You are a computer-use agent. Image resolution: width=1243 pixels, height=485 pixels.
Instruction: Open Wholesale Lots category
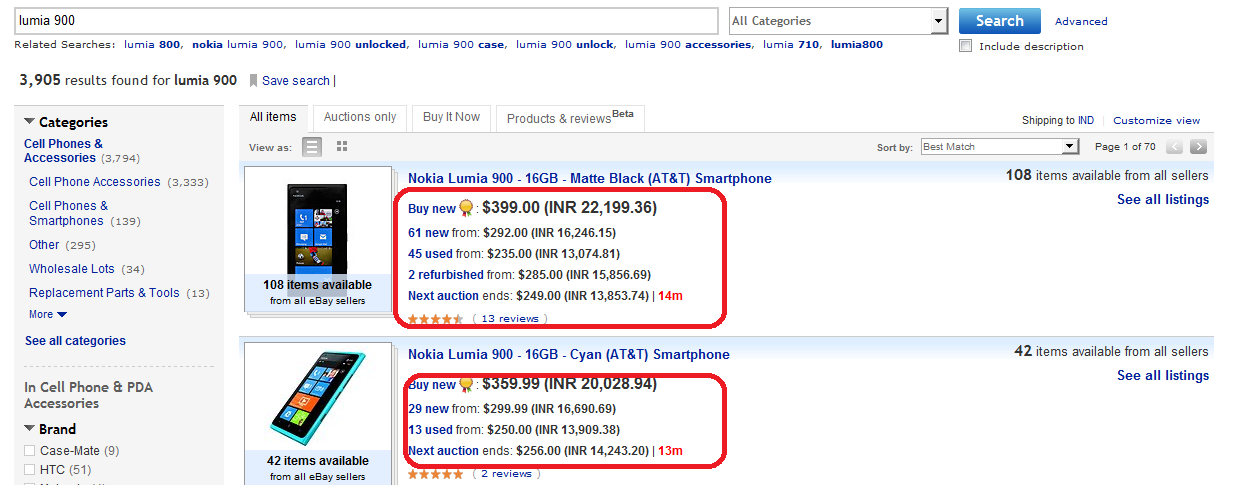pyautogui.click(x=72, y=269)
